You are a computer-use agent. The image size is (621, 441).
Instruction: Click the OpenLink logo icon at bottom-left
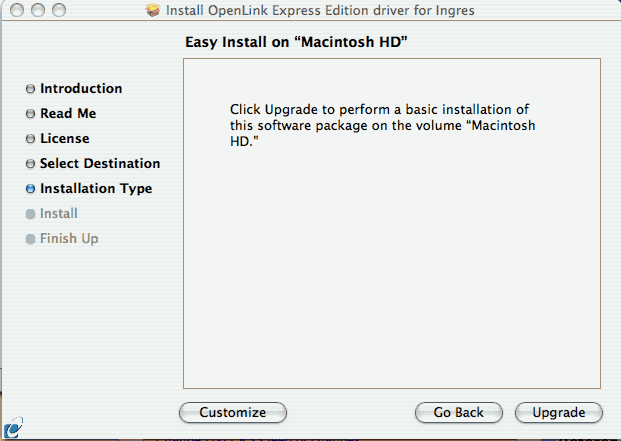click(13, 428)
